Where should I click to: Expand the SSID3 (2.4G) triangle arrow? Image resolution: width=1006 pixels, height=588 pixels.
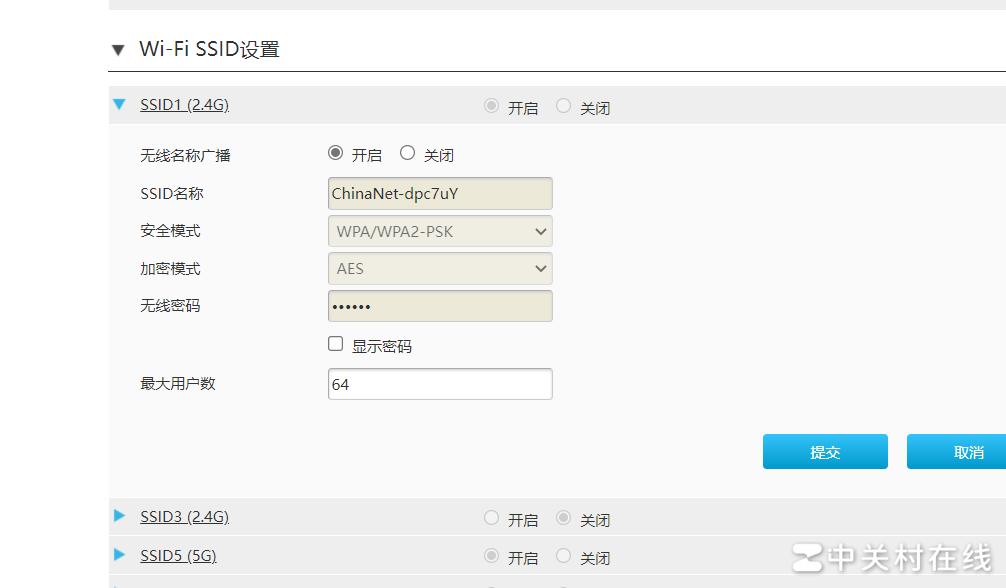click(x=120, y=516)
